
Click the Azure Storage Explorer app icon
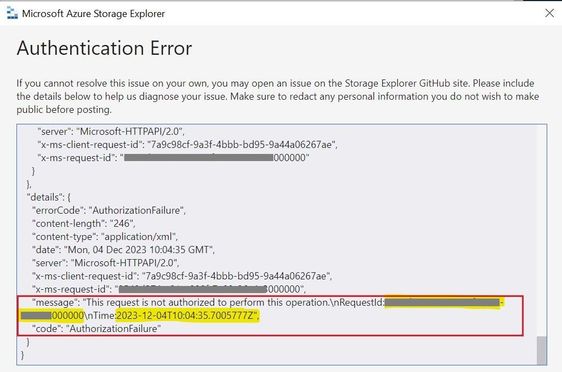[x=12, y=13]
